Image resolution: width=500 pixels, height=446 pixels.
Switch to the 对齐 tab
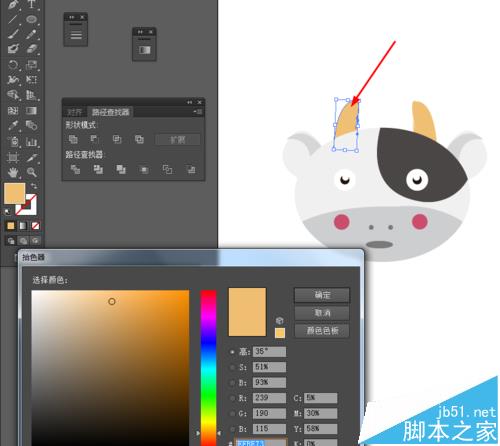[x=75, y=112]
